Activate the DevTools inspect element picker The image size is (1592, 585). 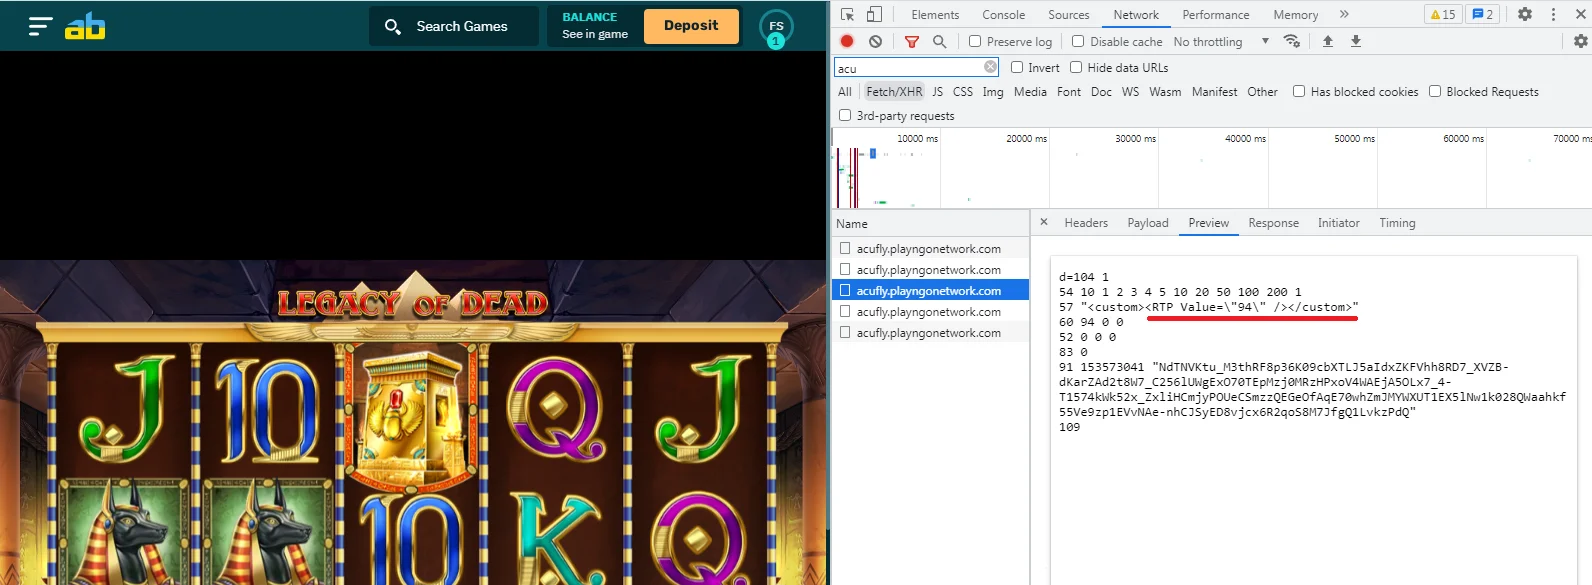[847, 14]
